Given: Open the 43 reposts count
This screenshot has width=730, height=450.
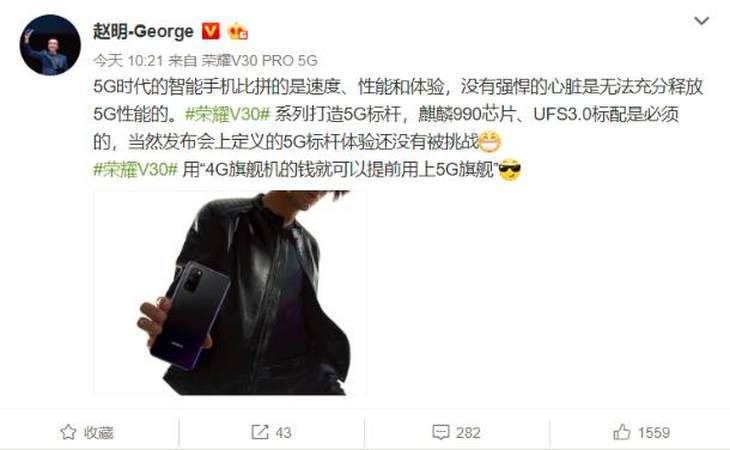Looking at the screenshot, I should point(284,433).
